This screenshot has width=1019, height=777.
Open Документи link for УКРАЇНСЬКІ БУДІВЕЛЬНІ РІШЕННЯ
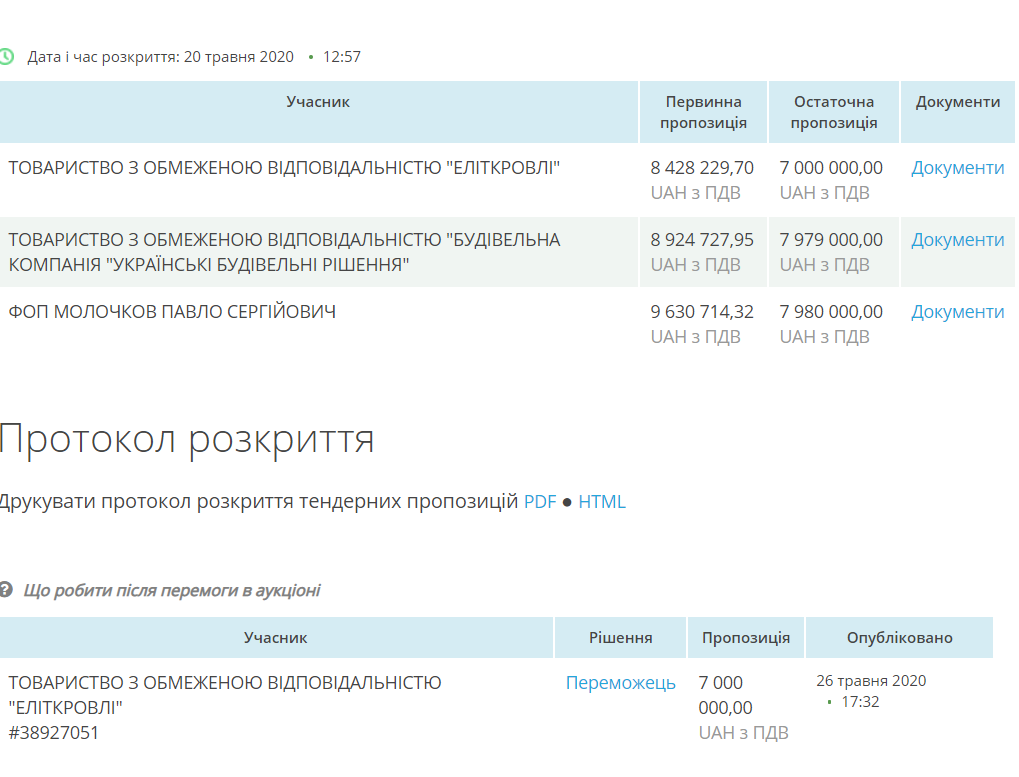[x=957, y=240]
